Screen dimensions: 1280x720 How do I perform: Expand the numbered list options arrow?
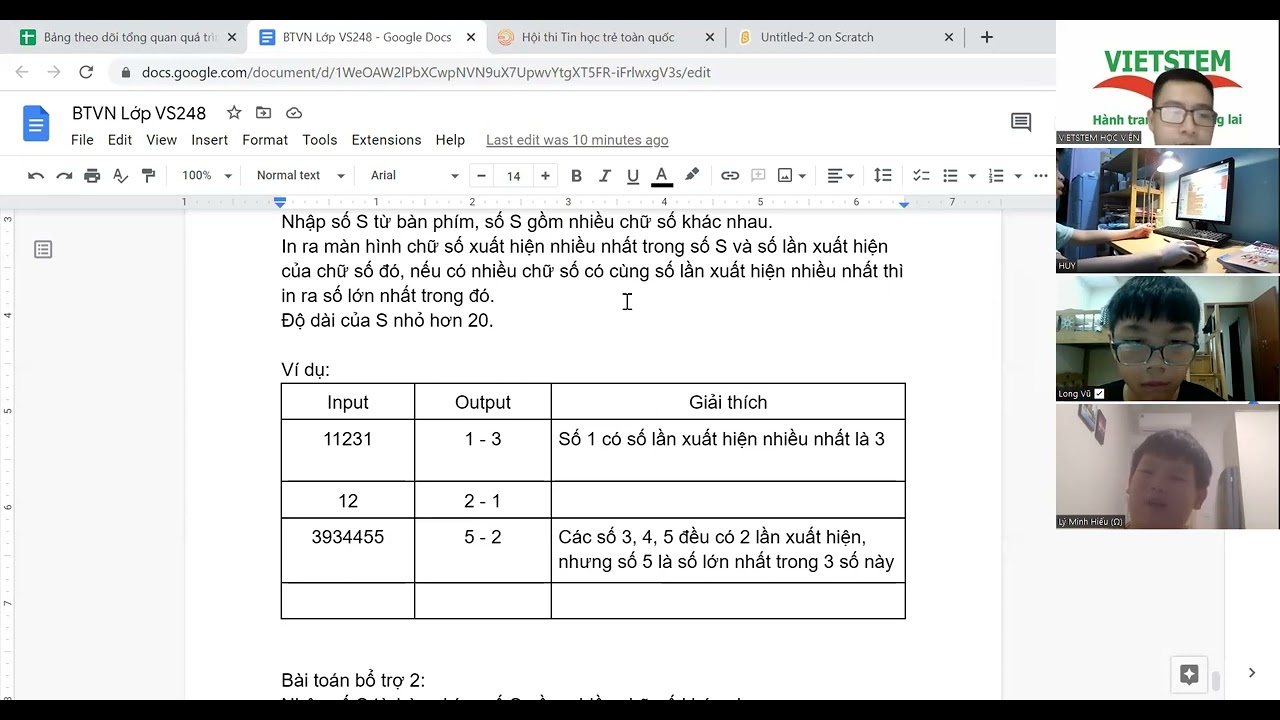coord(1018,176)
